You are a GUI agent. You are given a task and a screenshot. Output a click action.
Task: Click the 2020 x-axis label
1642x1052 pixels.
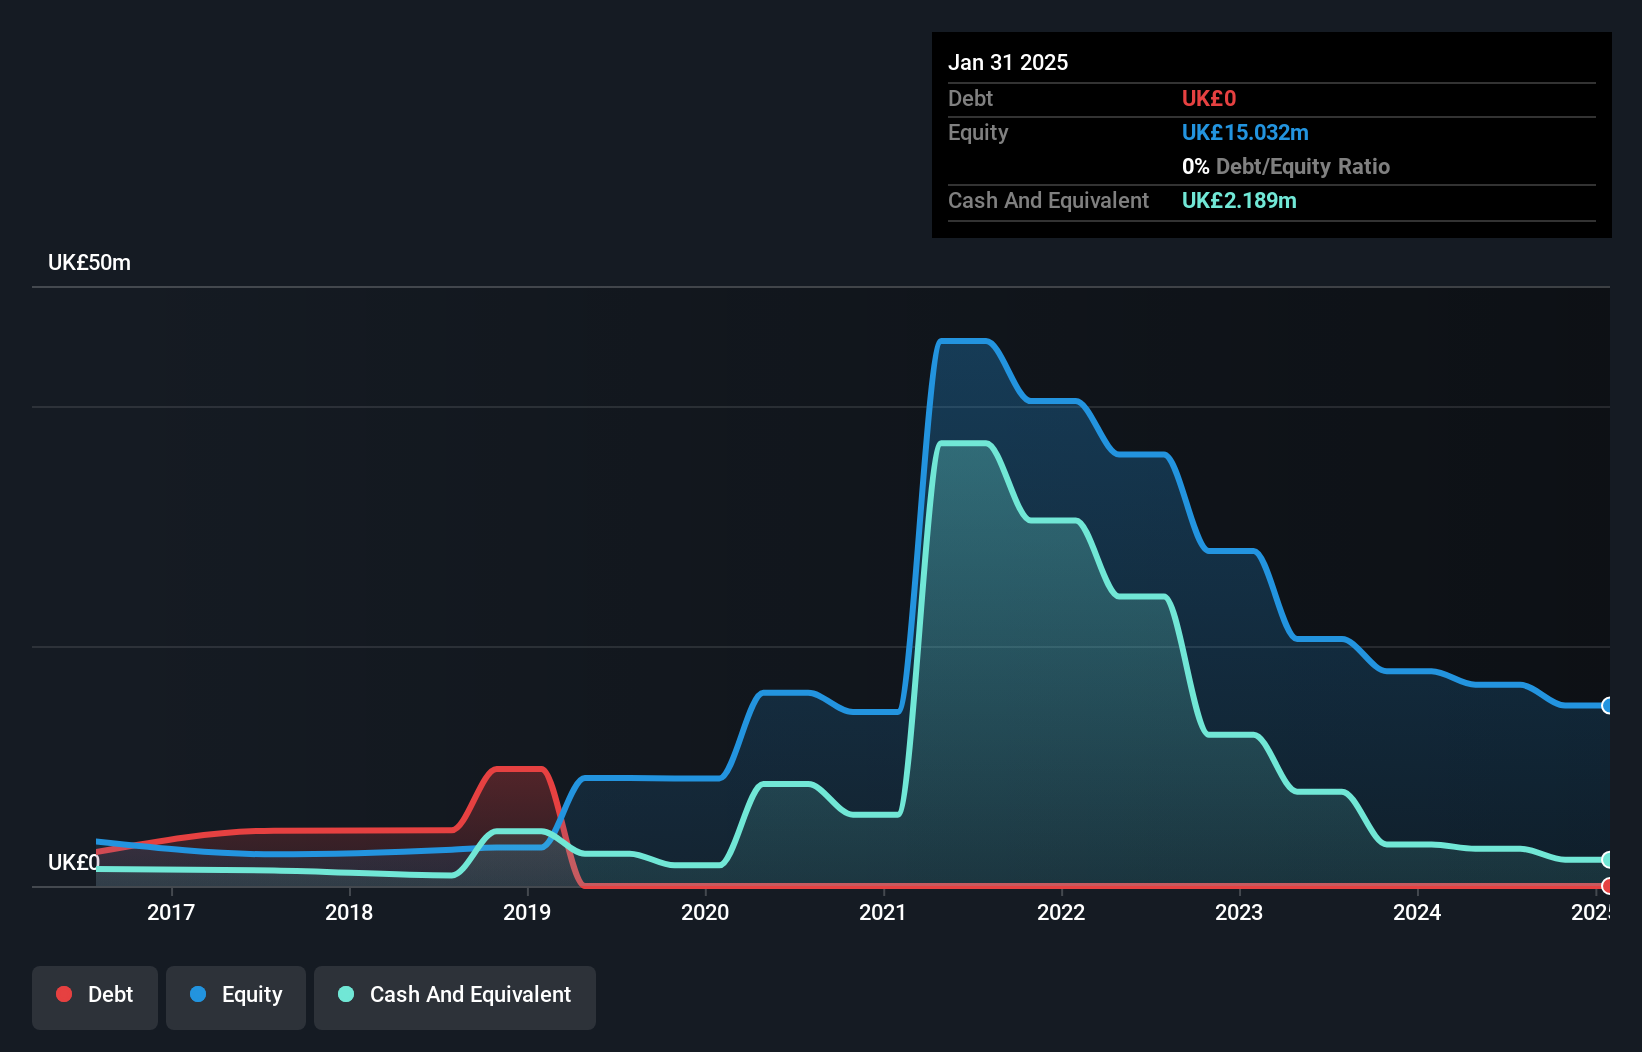coord(705,912)
